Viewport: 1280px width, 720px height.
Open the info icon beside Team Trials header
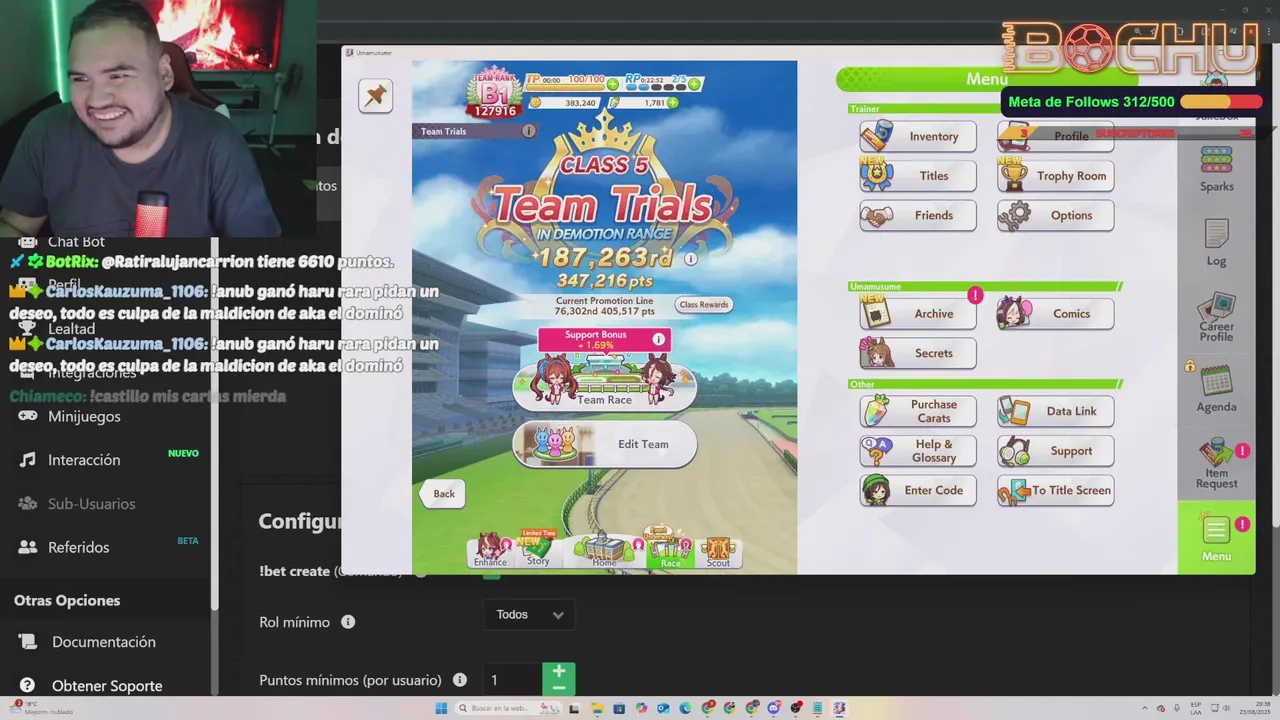[529, 131]
